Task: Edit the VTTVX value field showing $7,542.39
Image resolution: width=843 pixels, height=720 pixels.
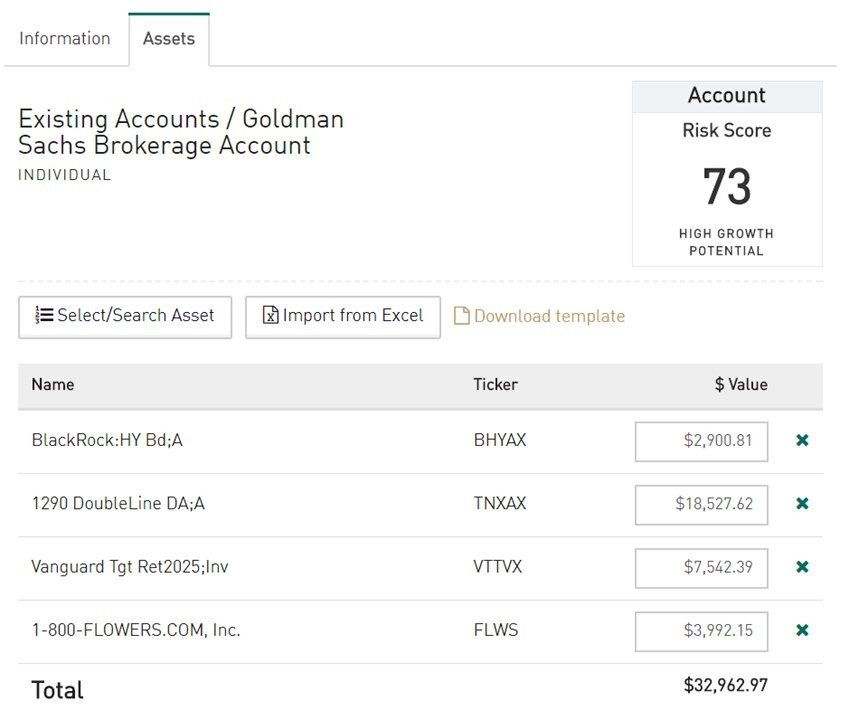Action: click(x=701, y=568)
